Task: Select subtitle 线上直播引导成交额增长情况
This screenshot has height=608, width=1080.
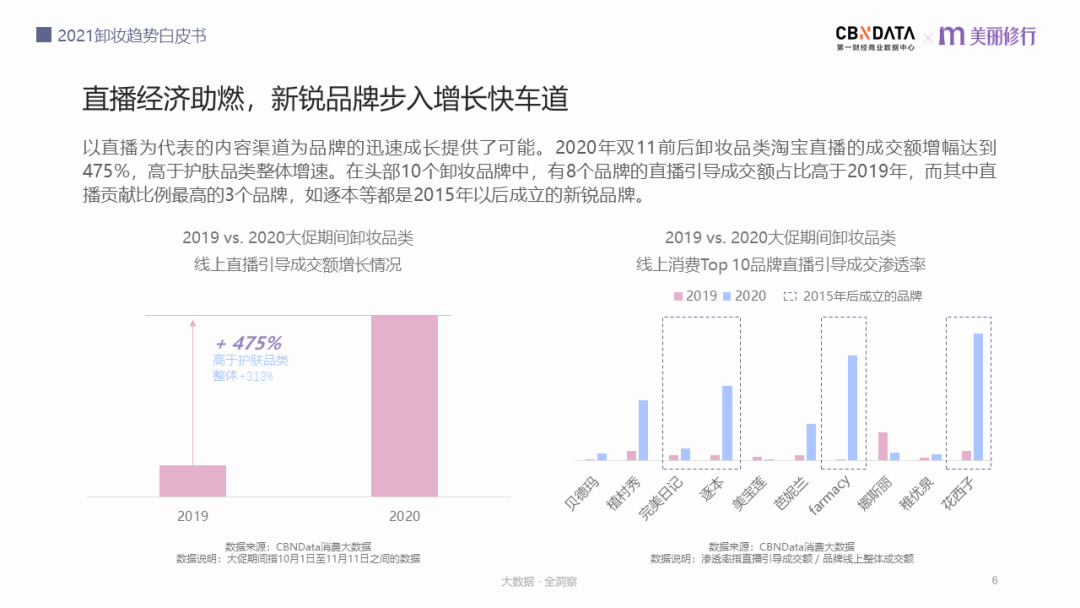Action: 298,264
